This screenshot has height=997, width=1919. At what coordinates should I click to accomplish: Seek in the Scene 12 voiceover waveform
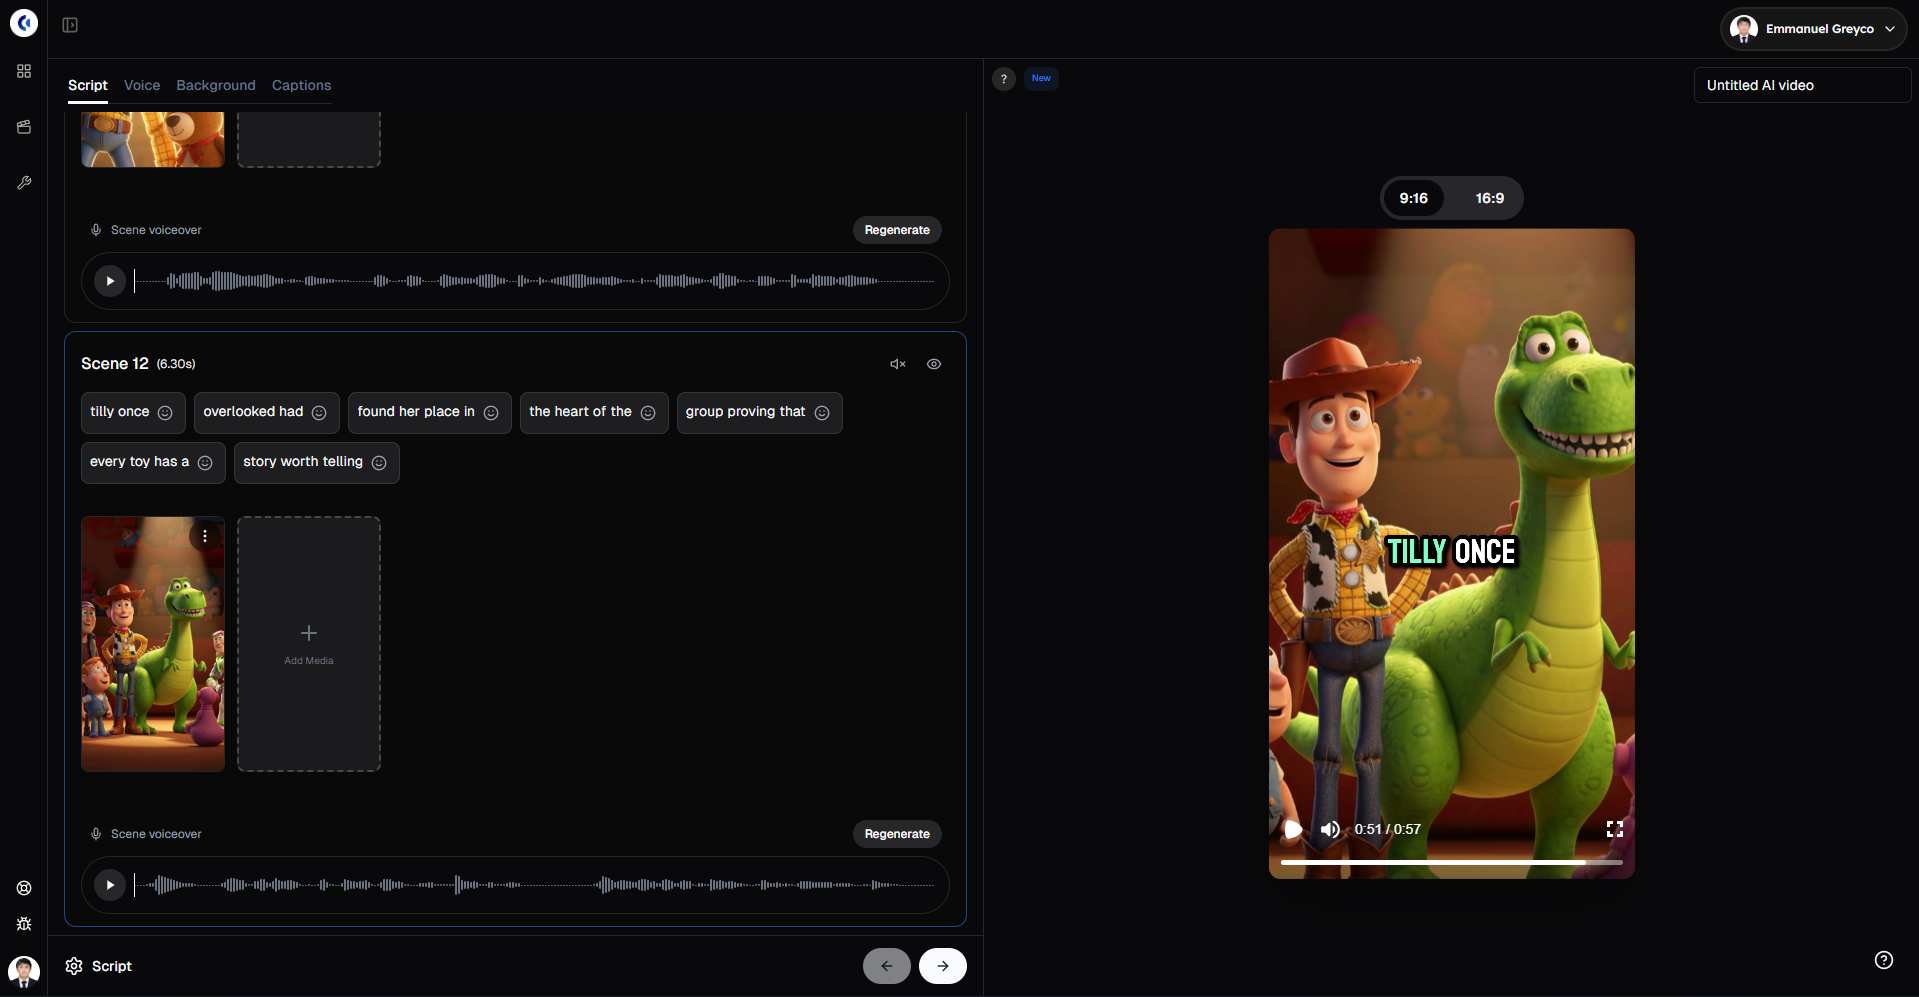(535, 885)
